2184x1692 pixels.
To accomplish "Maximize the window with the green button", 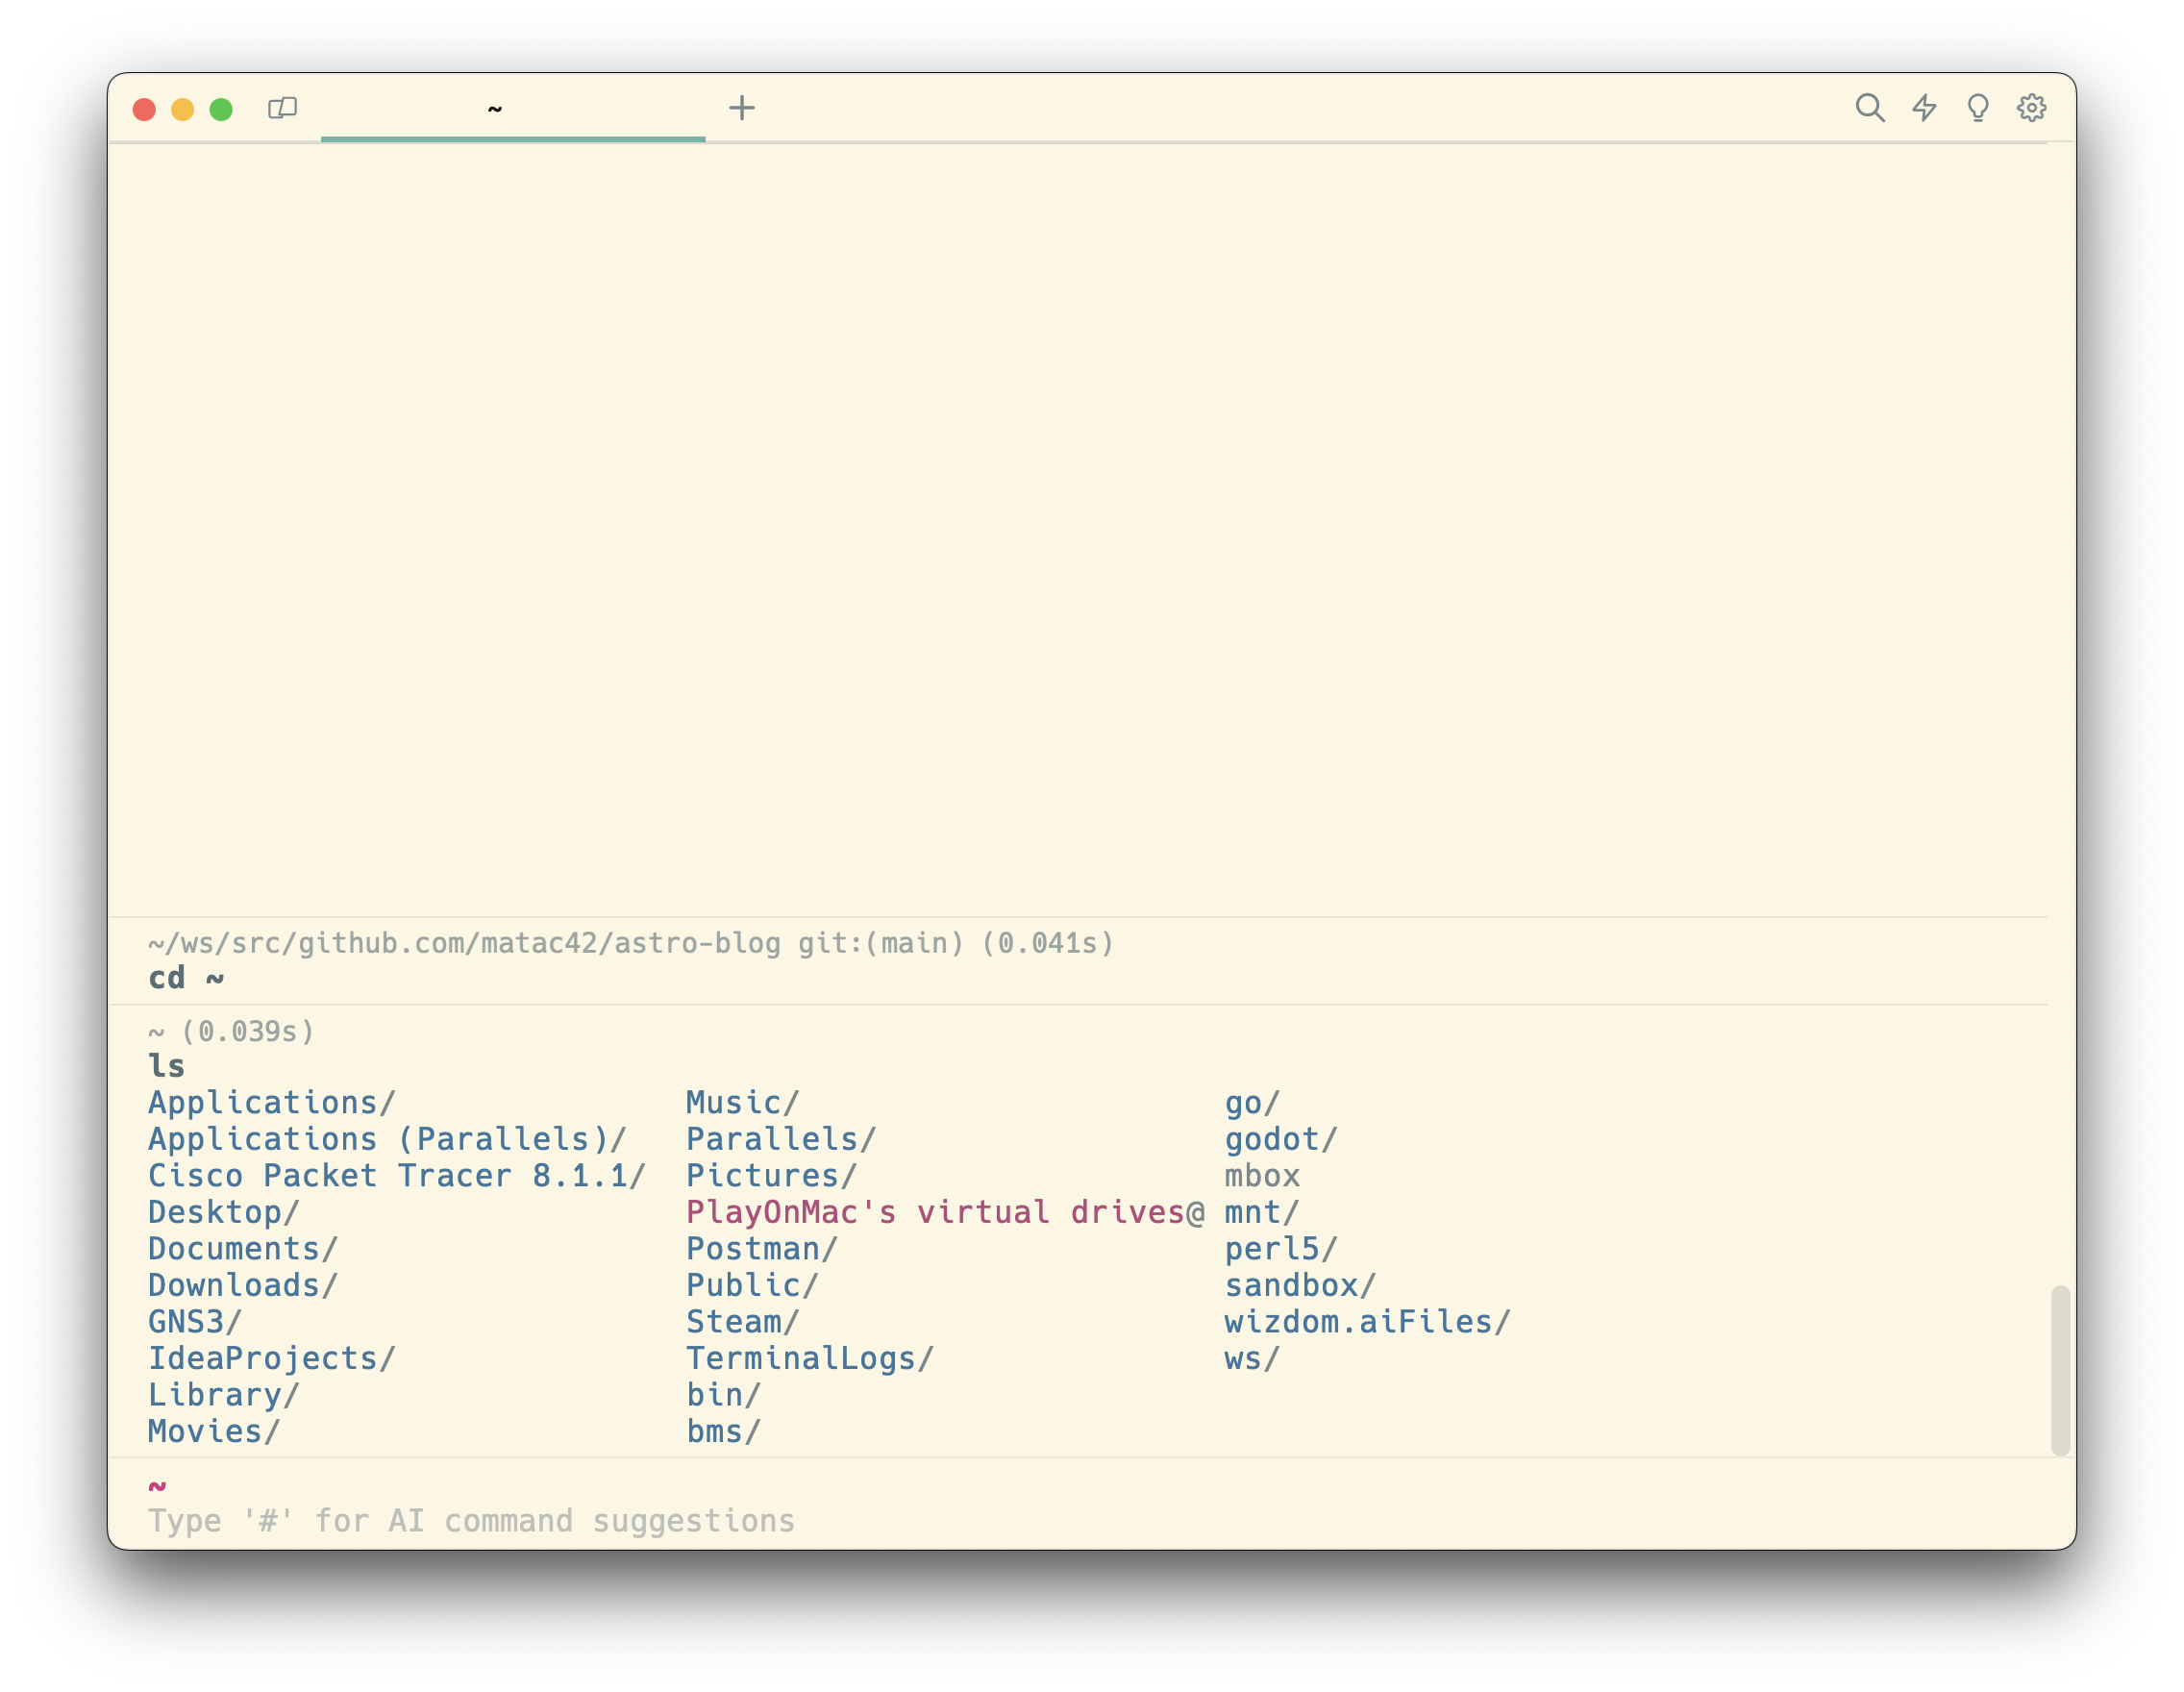I will [x=221, y=109].
